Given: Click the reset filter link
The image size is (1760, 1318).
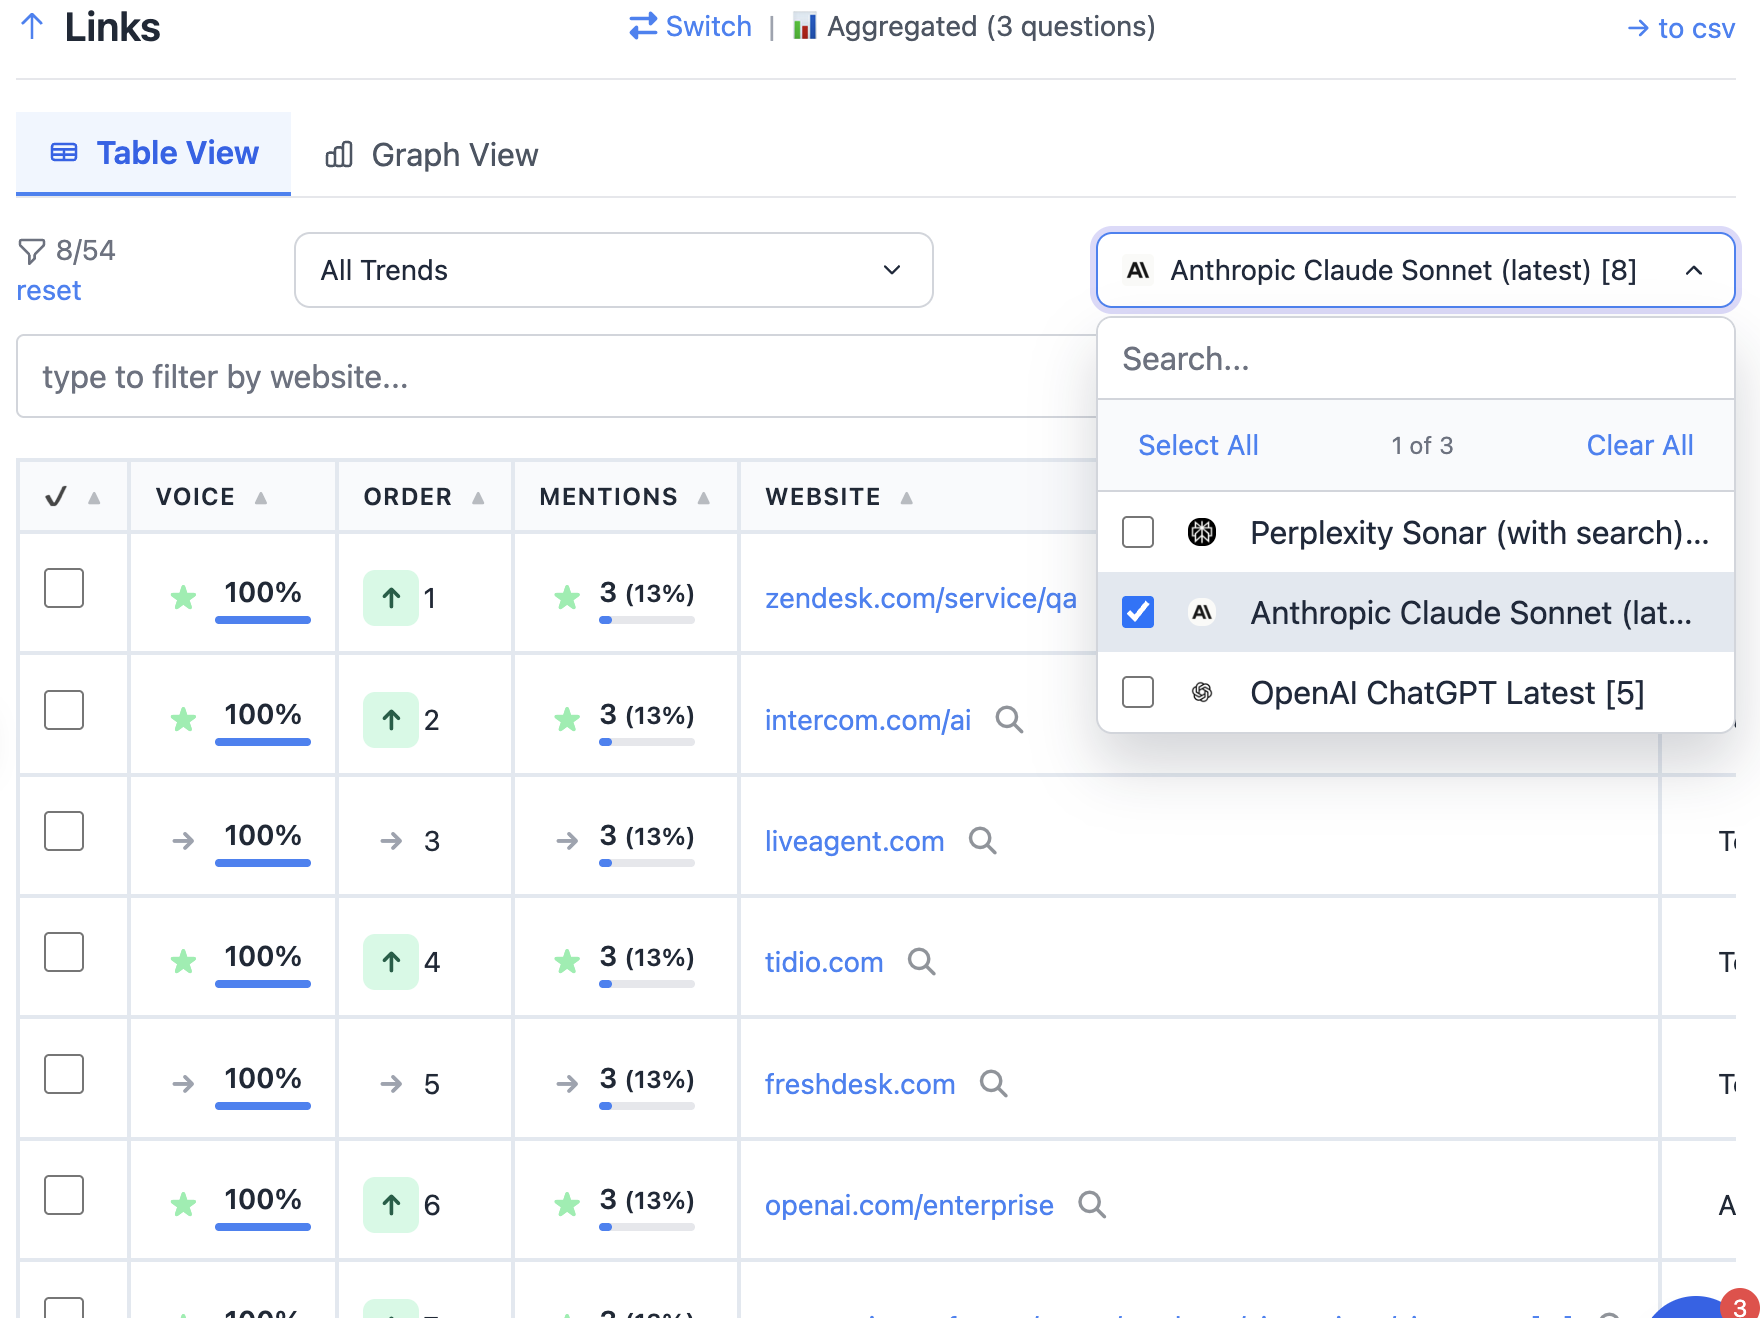Looking at the screenshot, I should coord(48,291).
